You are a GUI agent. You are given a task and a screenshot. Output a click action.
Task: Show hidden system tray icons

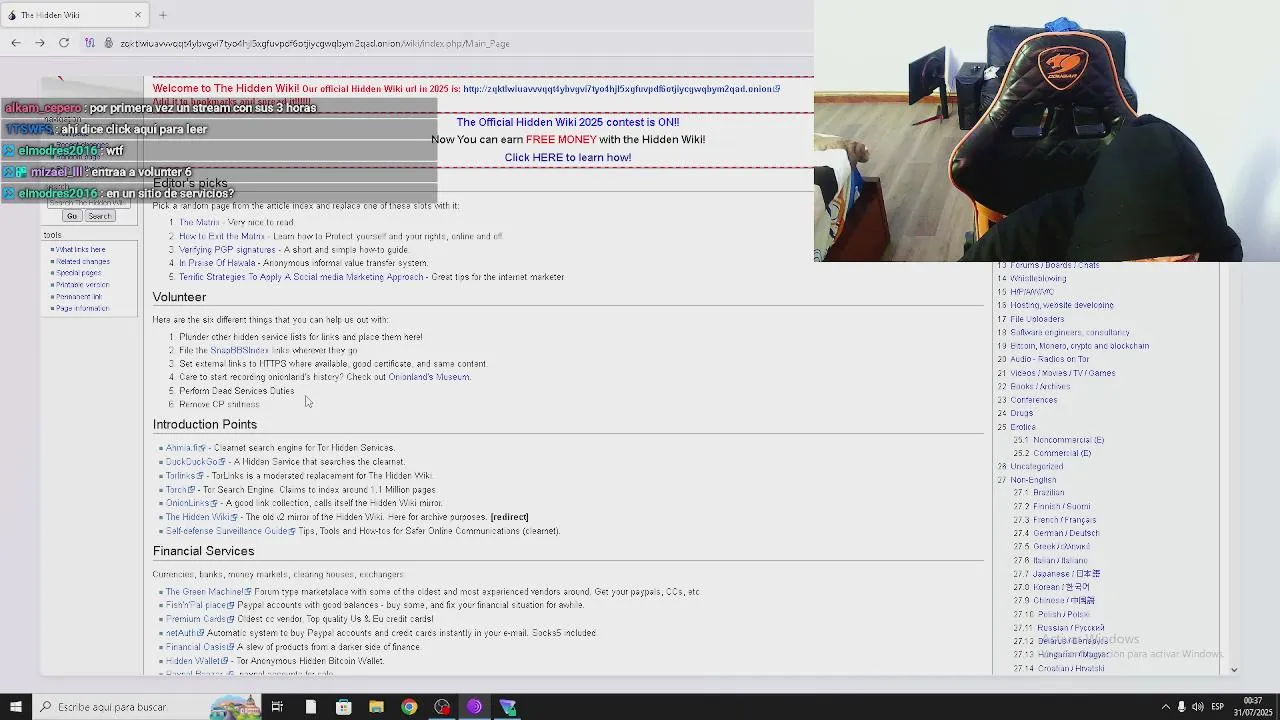(1165, 707)
